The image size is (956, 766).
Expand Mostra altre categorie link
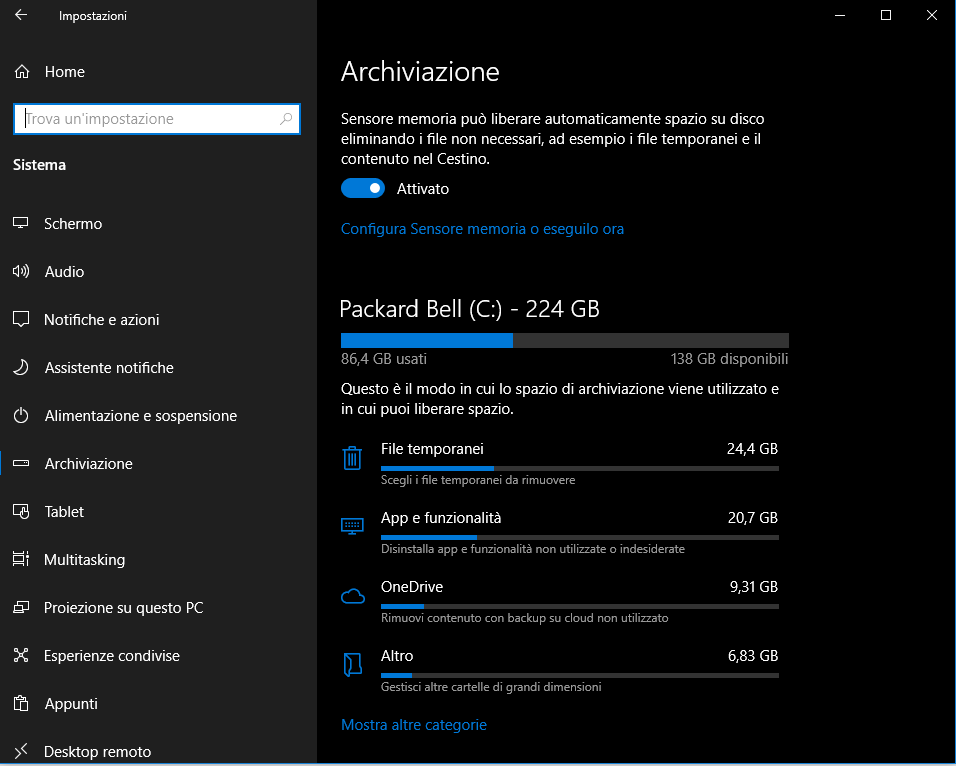[413, 725]
